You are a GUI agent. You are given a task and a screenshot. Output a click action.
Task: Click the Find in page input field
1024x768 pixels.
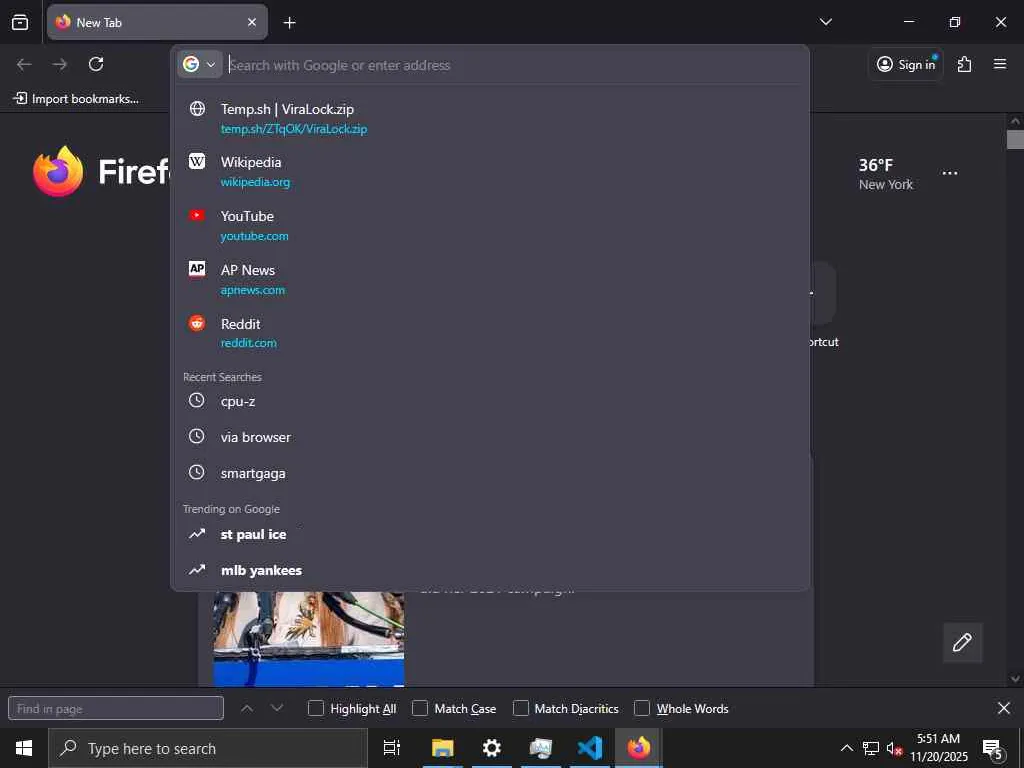point(116,709)
